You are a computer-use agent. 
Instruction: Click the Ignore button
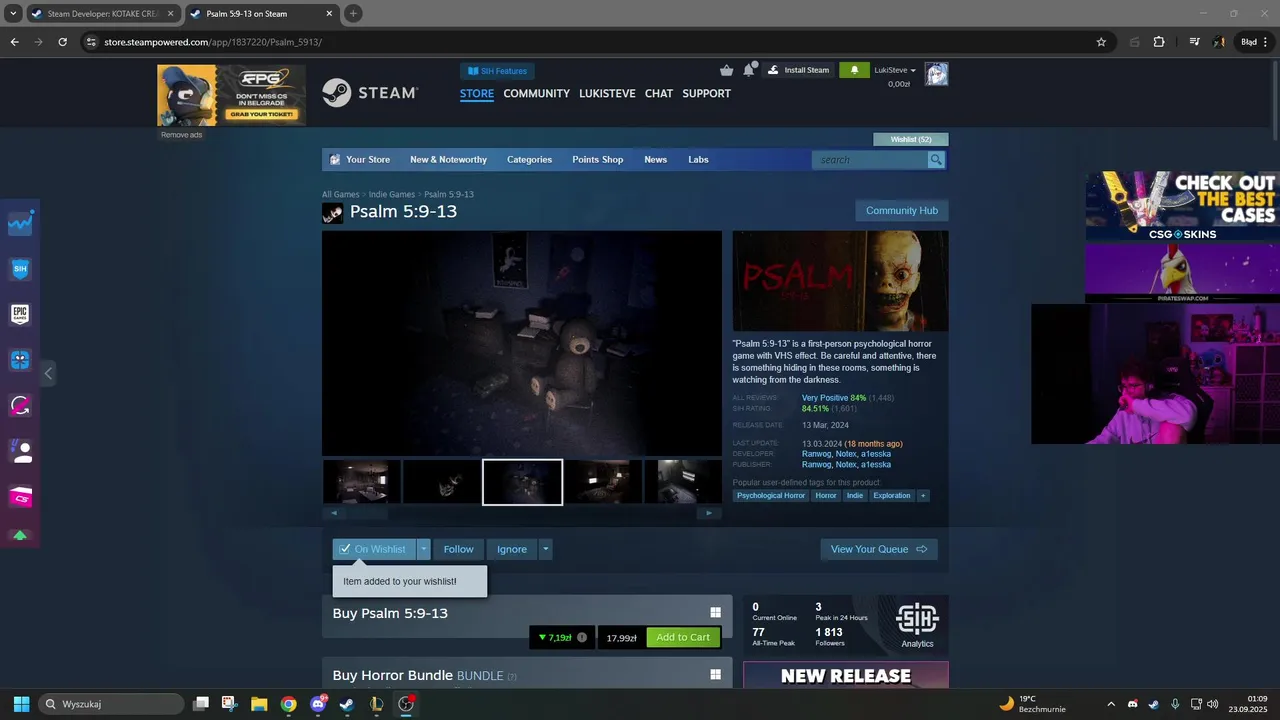pos(512,549)
